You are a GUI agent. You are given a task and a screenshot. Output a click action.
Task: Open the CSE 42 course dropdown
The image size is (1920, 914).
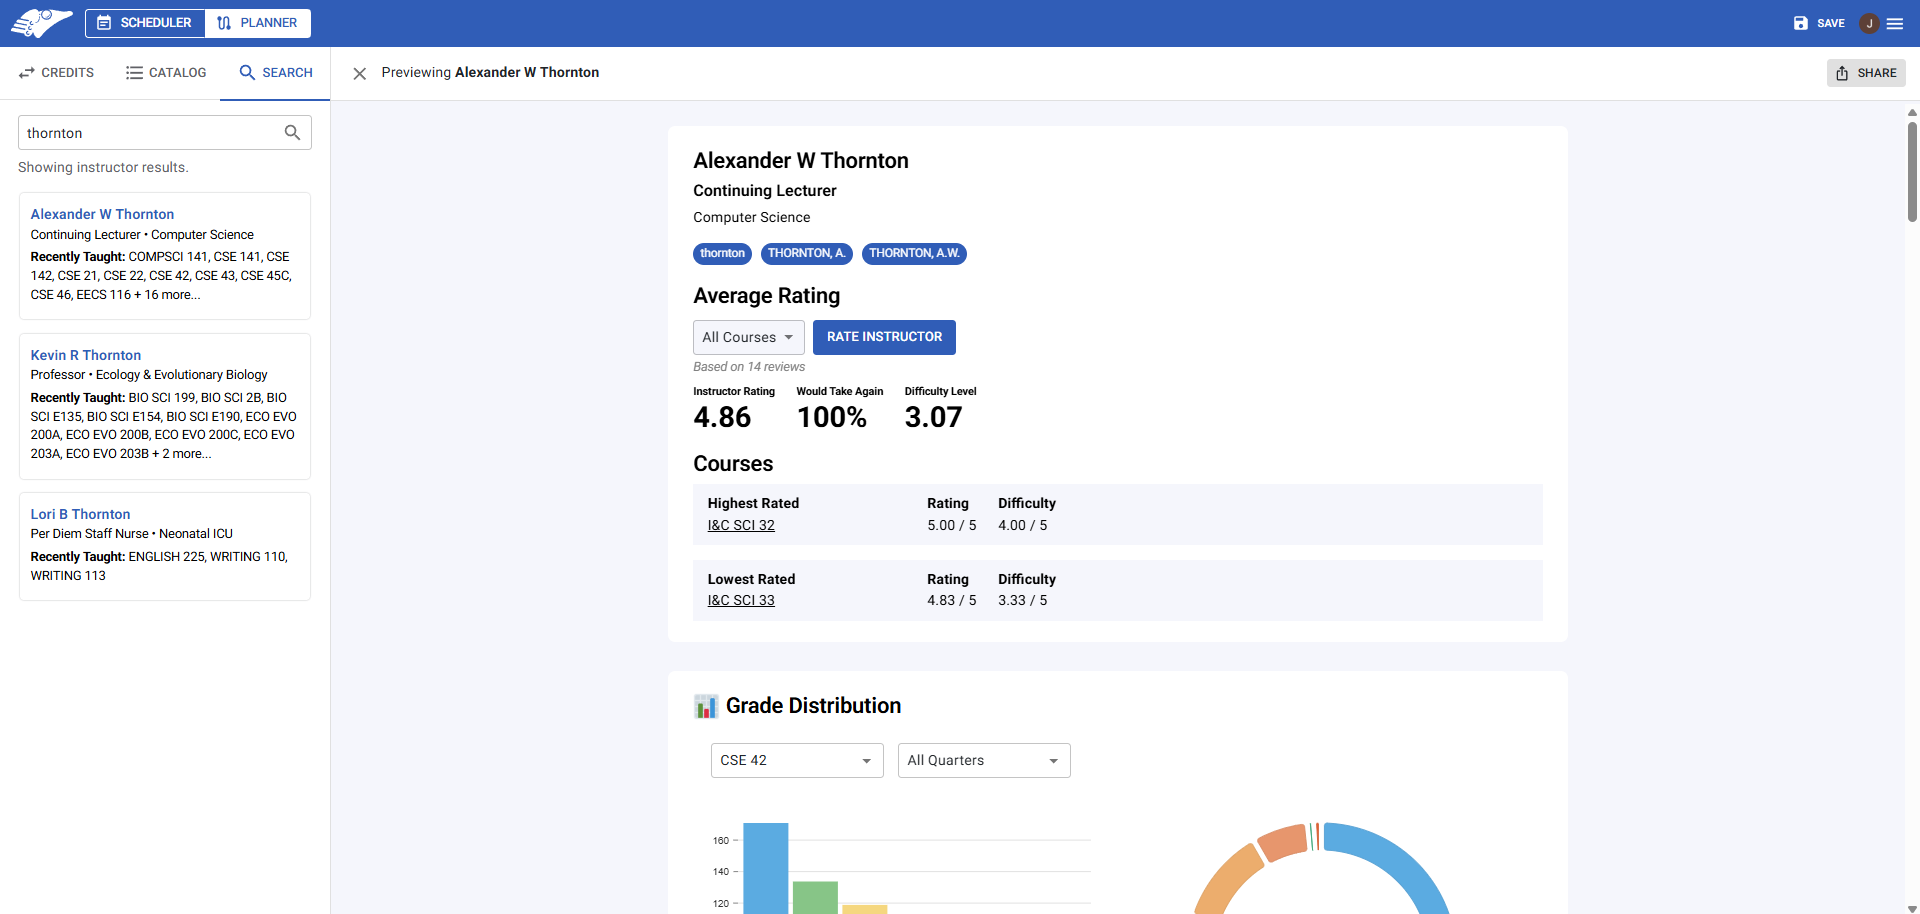(796, 760)
